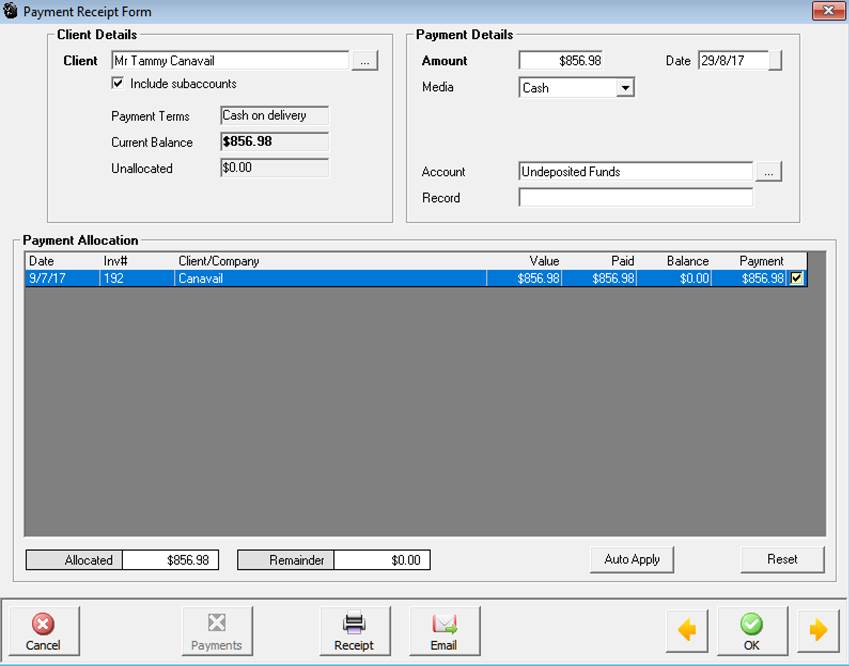Select row date 9/7/17 cell
The height and width of the screenshot is (666, 849).
(x=62, y=278)
